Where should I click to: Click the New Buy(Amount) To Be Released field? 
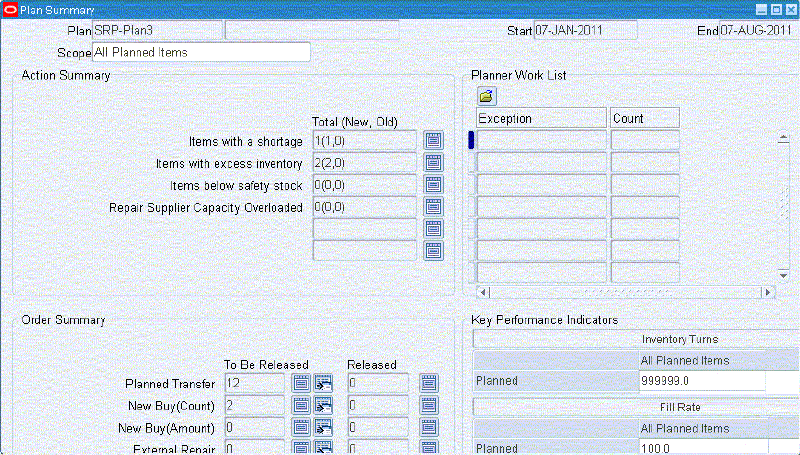click(x=255, y=427)
